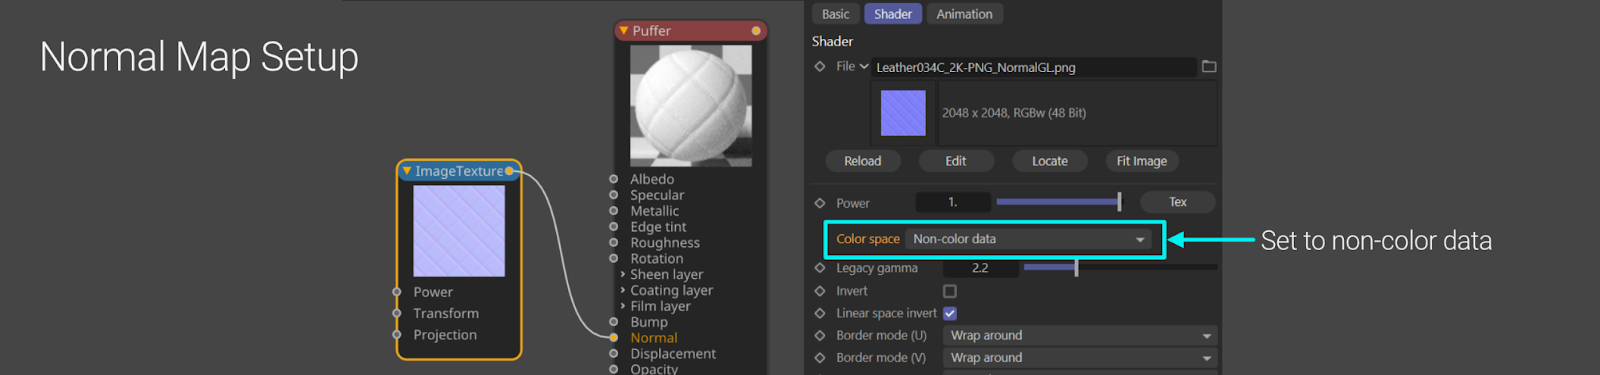Screen dimensions: 1600x375
Task: Click the Invert keyframe diamond icon
Action: pos(820,291)
